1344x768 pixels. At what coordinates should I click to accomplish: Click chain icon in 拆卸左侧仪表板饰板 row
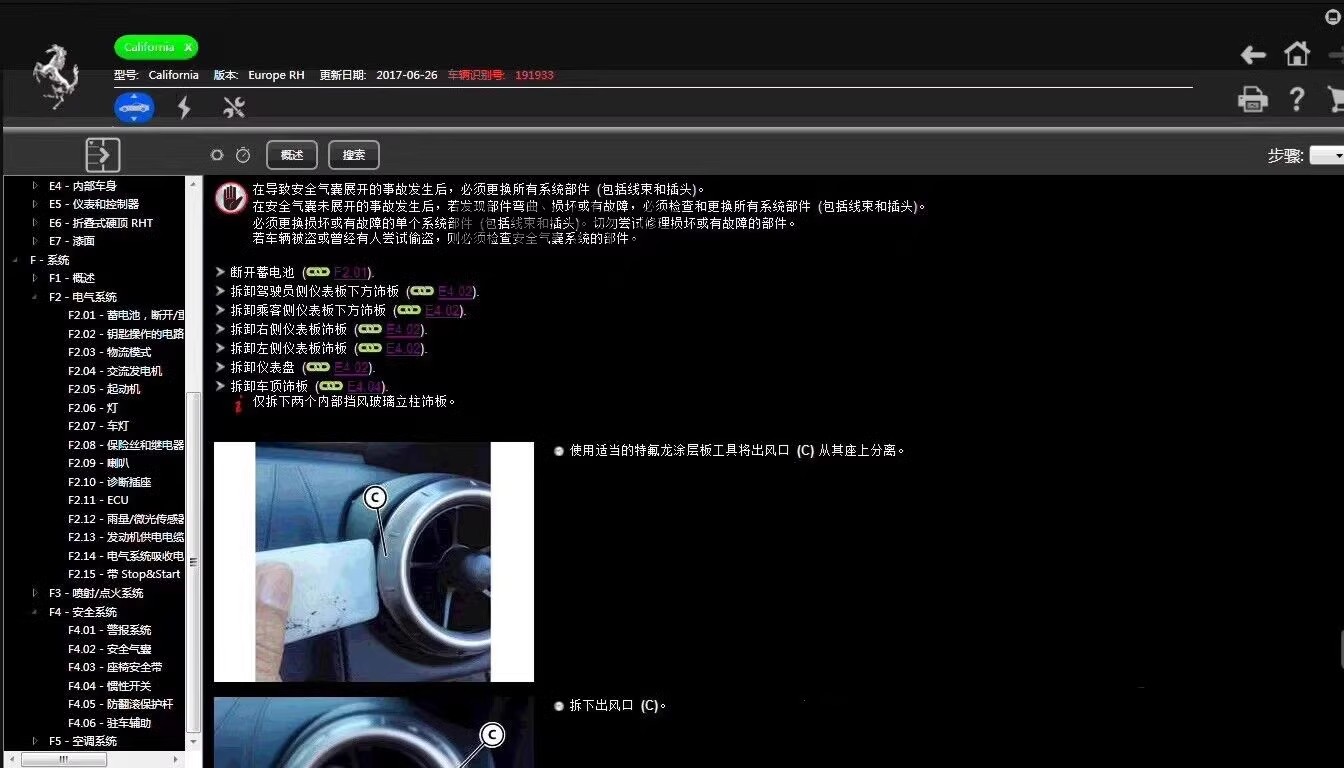click(370, 348)
